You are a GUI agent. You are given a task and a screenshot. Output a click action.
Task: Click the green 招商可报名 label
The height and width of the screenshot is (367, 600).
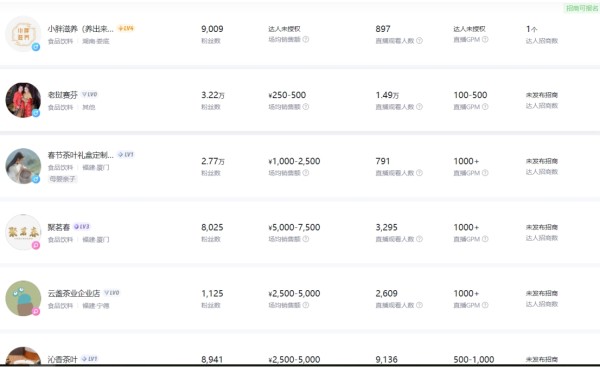[582, 8]
